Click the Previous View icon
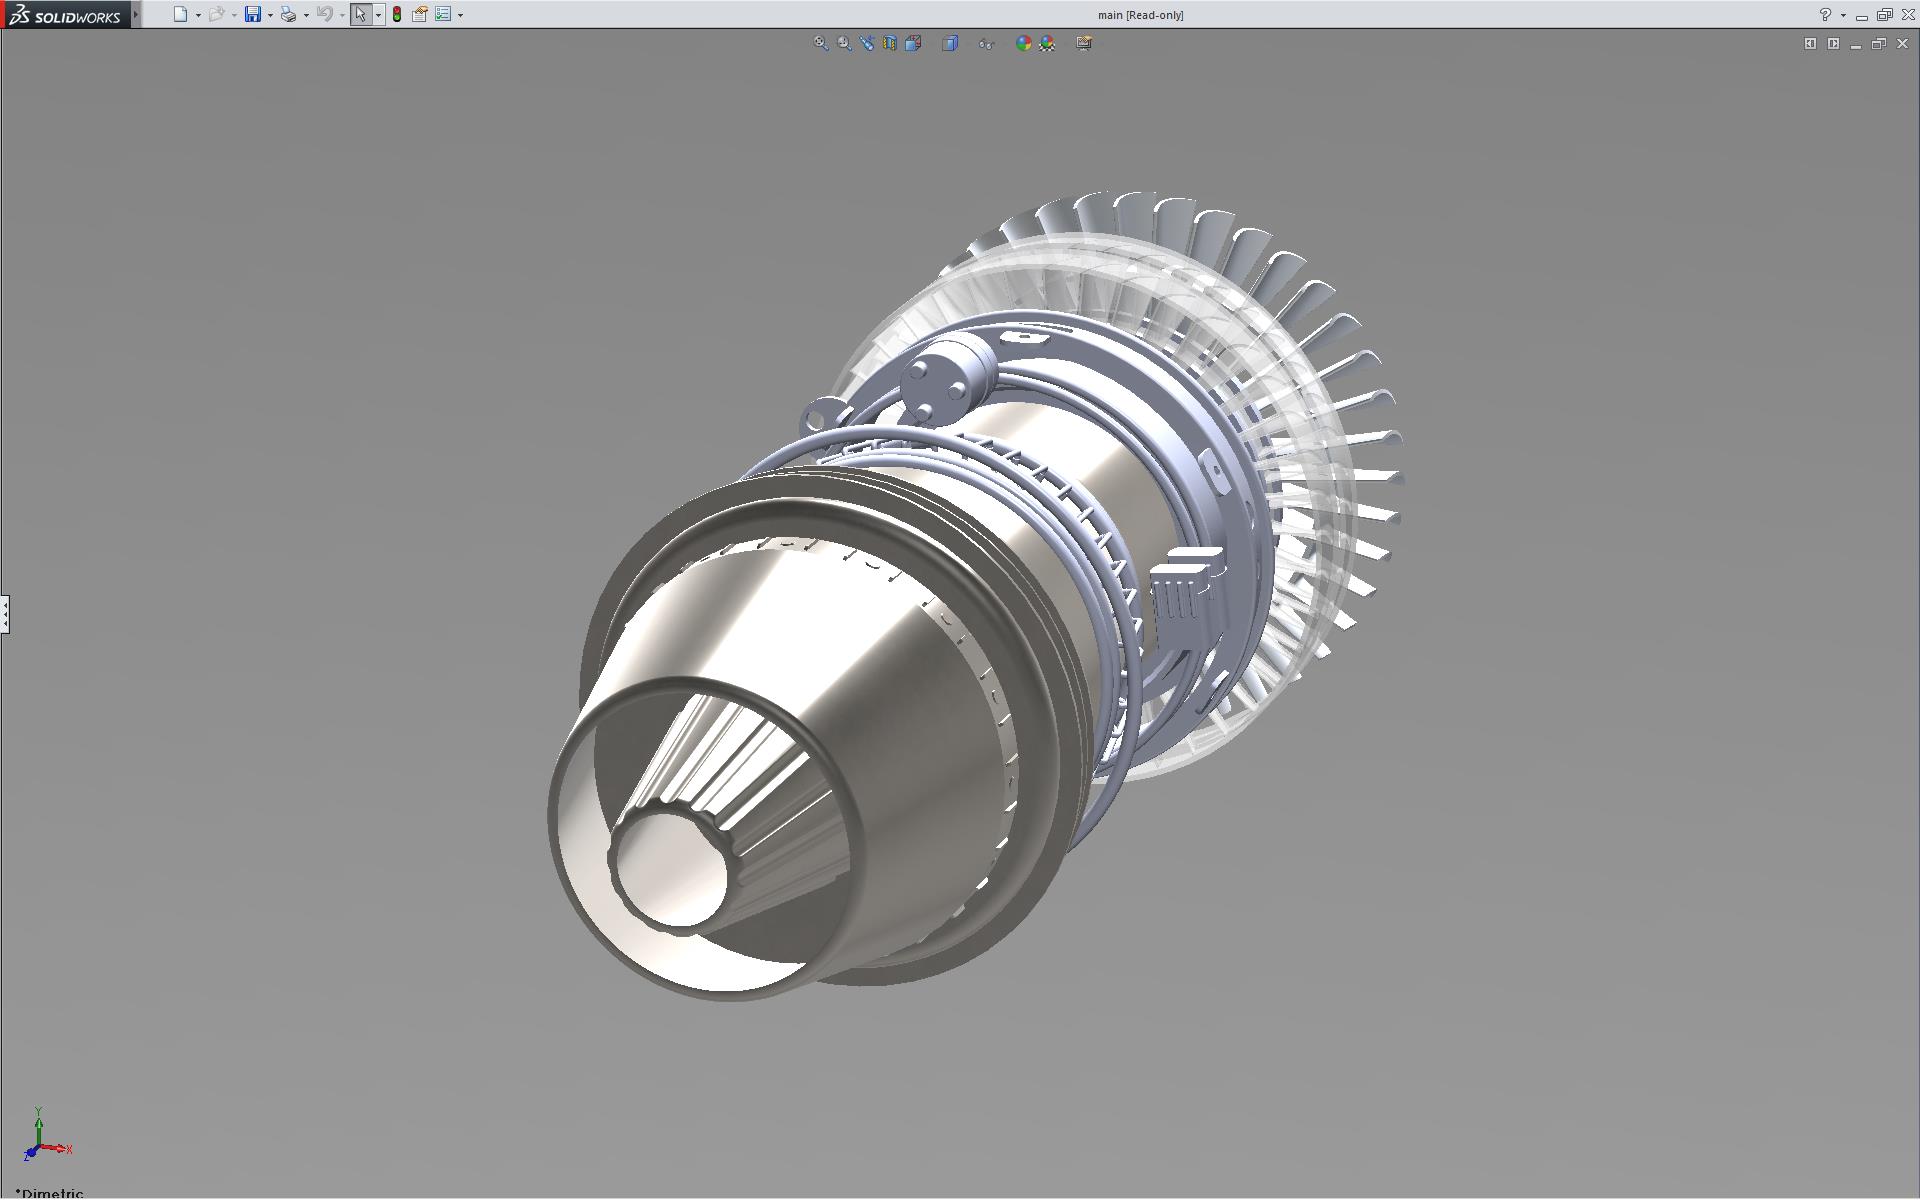The image size is (1920, 1200). (x=866, y=43)
